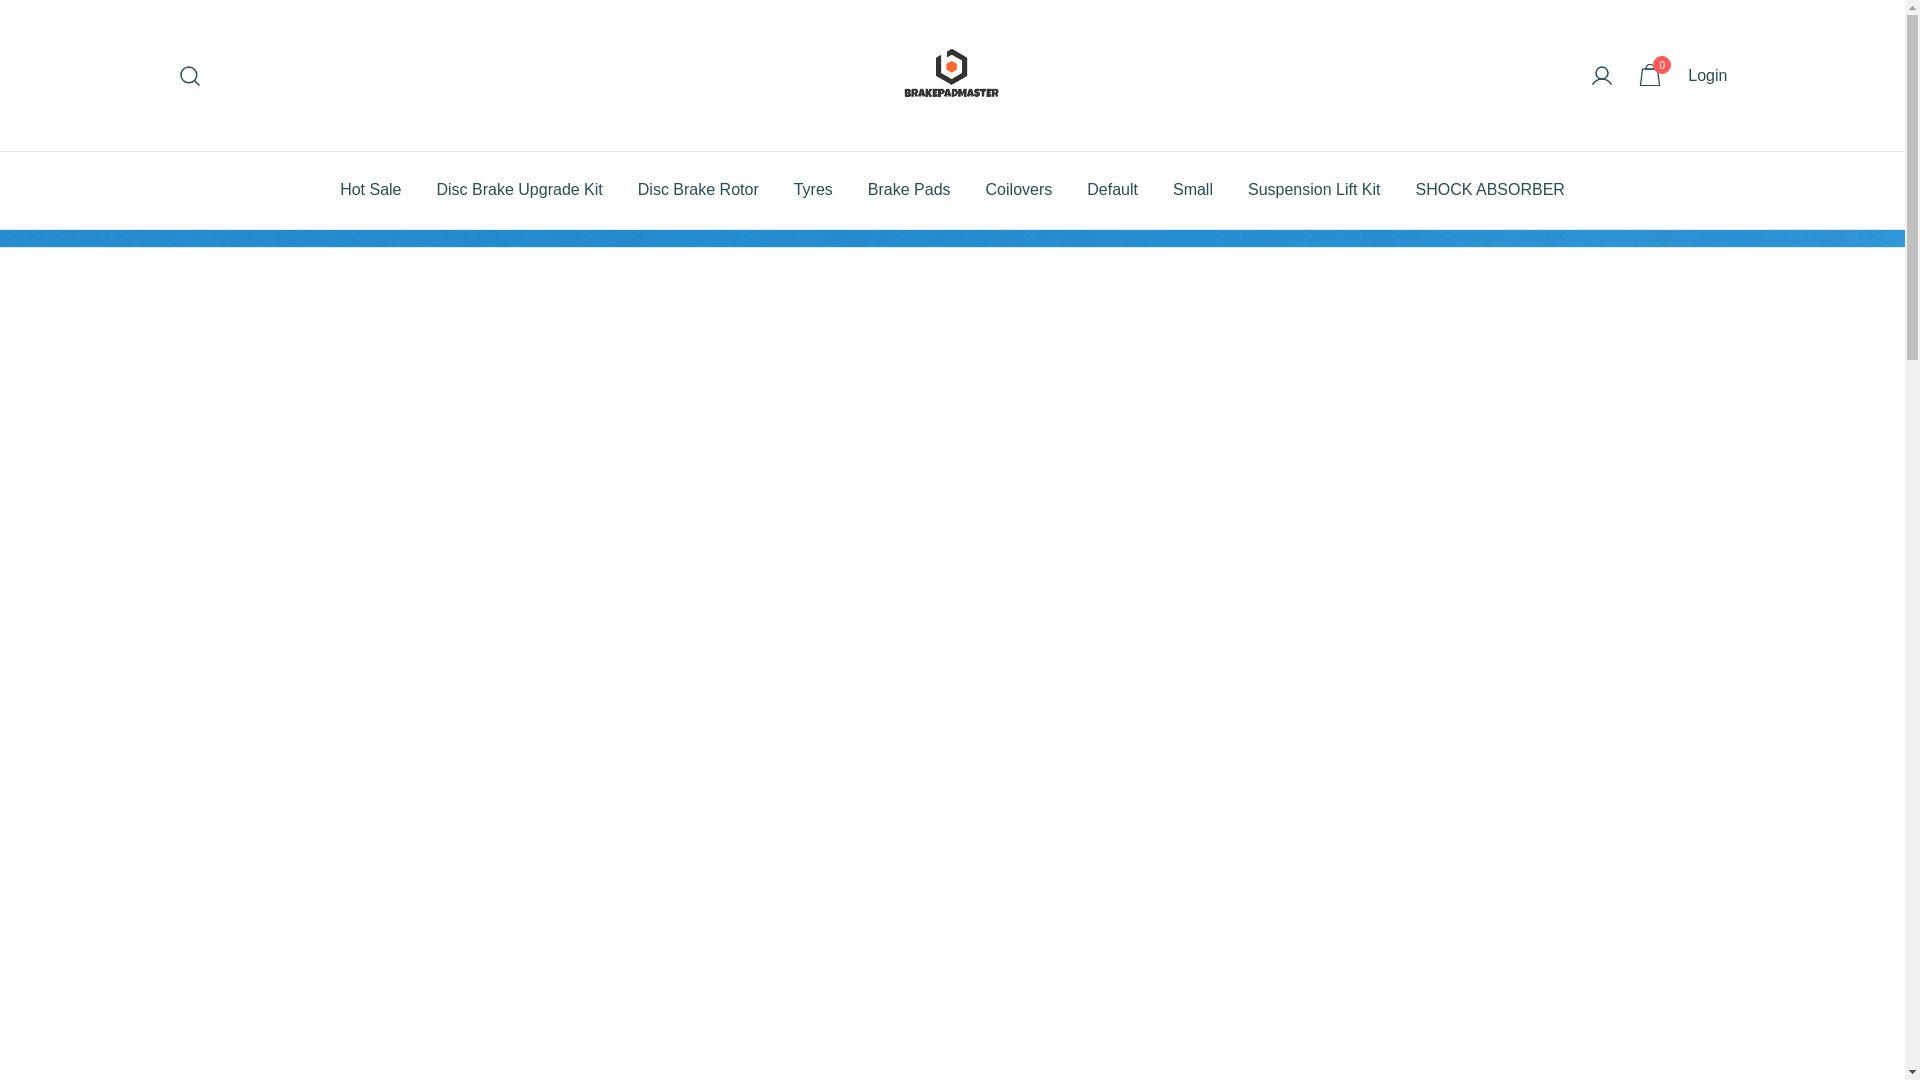Image resolution: width=1920 pixels, height=1080 pixels.
Task: Open the shopping cart icon
Action: 1649,77
